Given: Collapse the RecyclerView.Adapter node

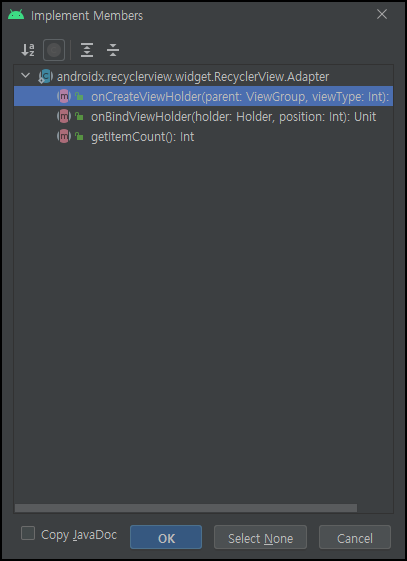Looking at the screenshot, I should pyautogui.click(x=25, y=75).
